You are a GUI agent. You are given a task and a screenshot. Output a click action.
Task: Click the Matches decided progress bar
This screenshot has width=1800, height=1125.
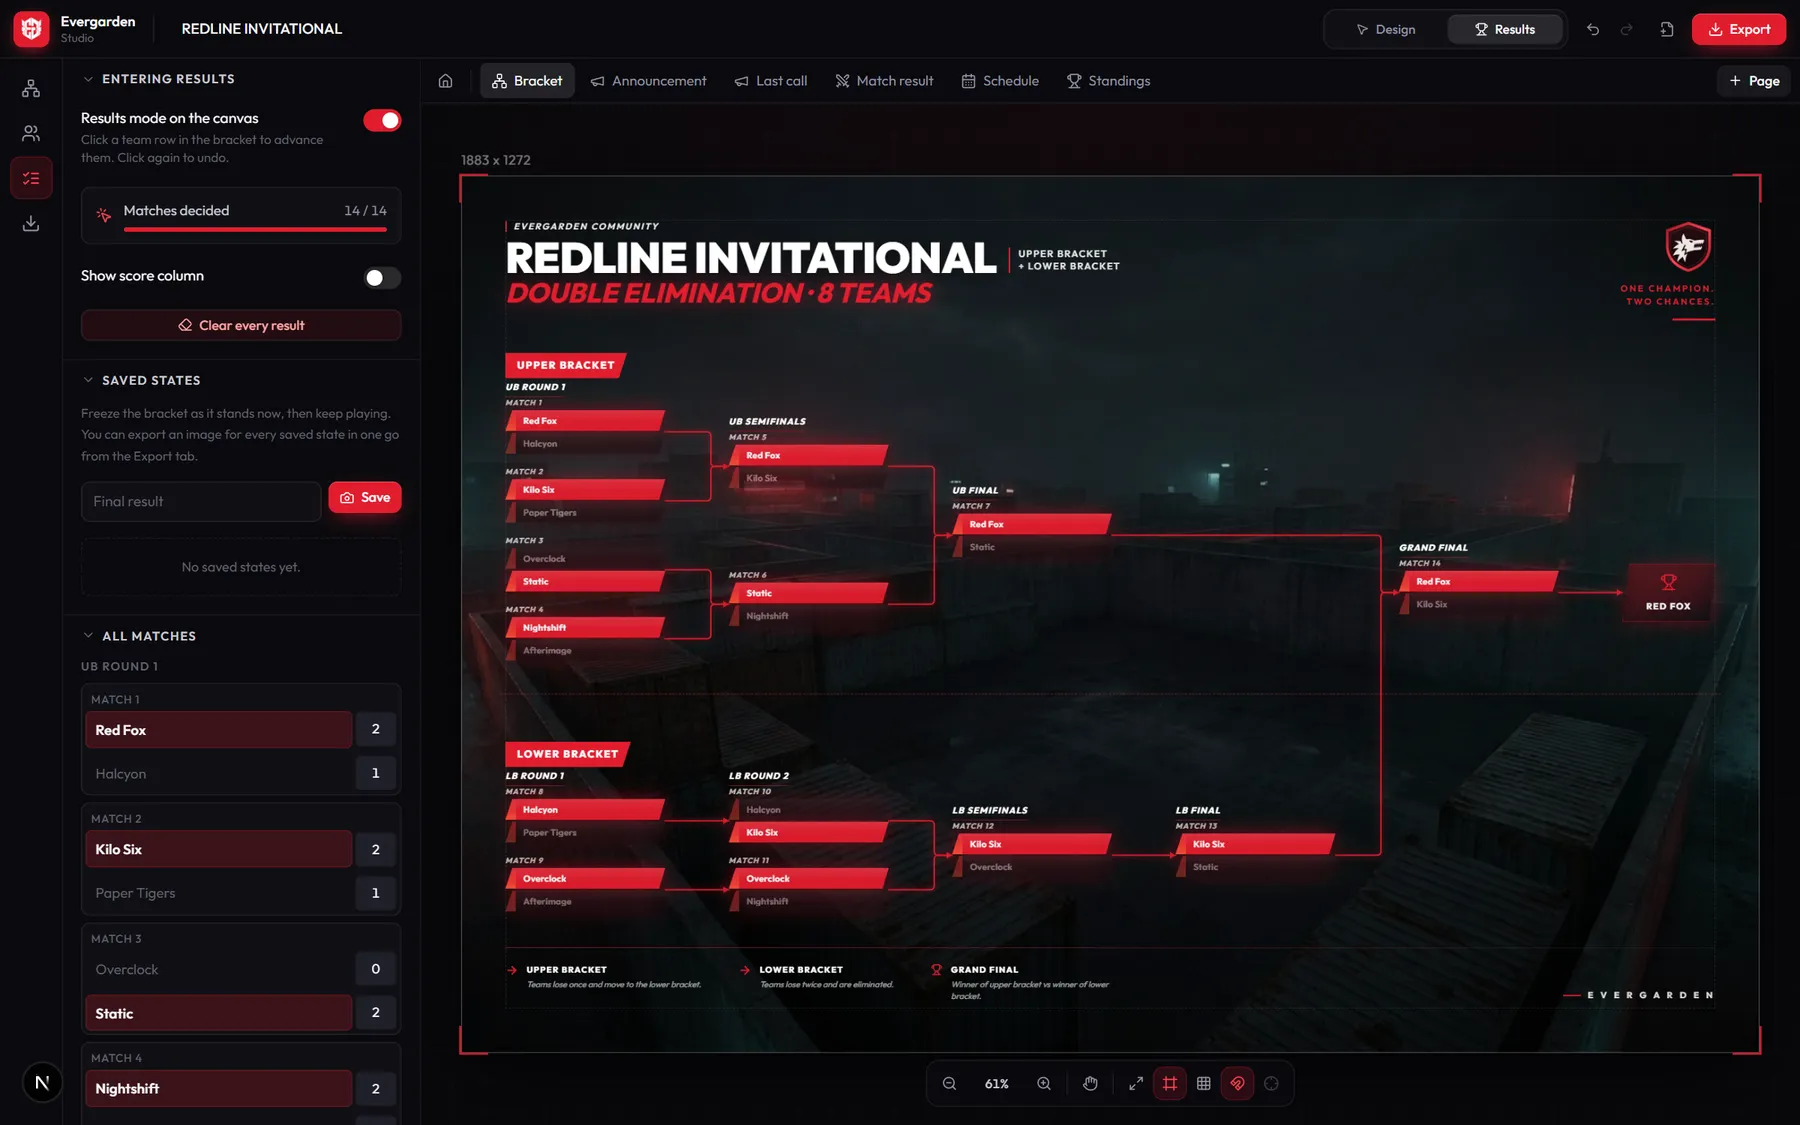[x=255, y=230]
